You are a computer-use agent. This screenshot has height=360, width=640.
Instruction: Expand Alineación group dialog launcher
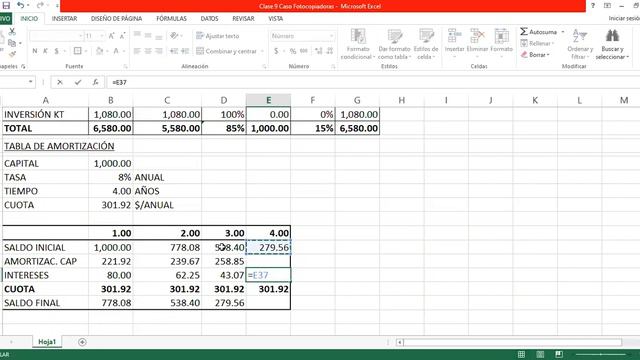[x=264, y=66]
